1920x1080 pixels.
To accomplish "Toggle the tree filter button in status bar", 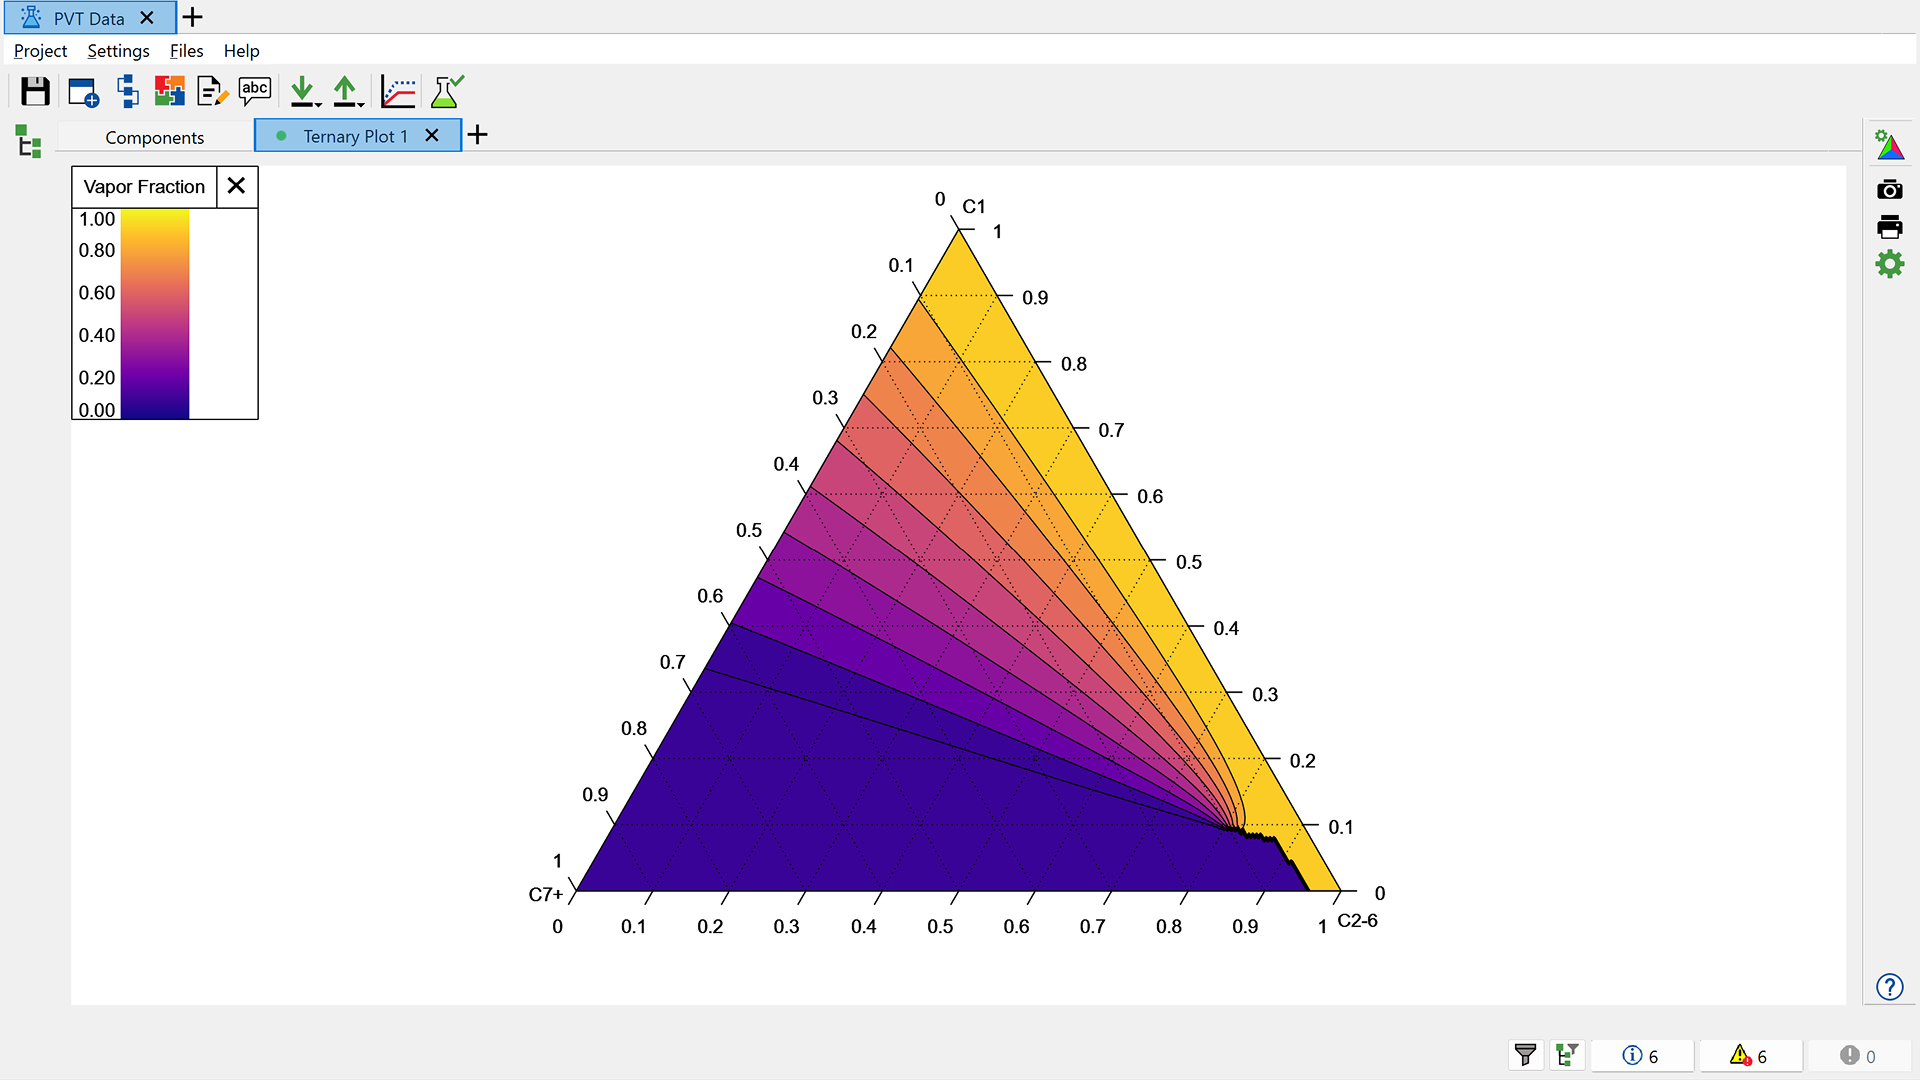I will (x=1566, y=1055).
